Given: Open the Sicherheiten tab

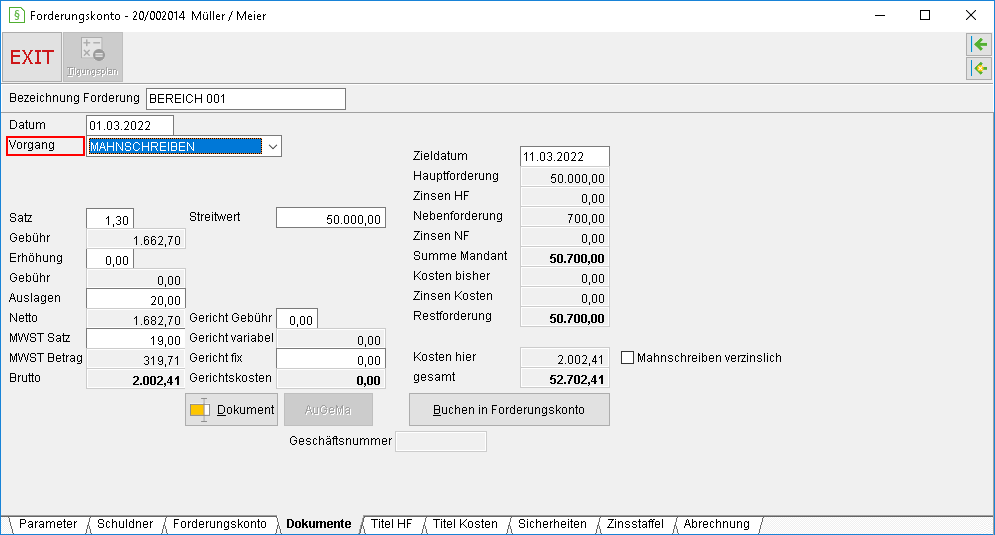Looking at the screenshot, I should pyautogui.click(x=552, y=524).
